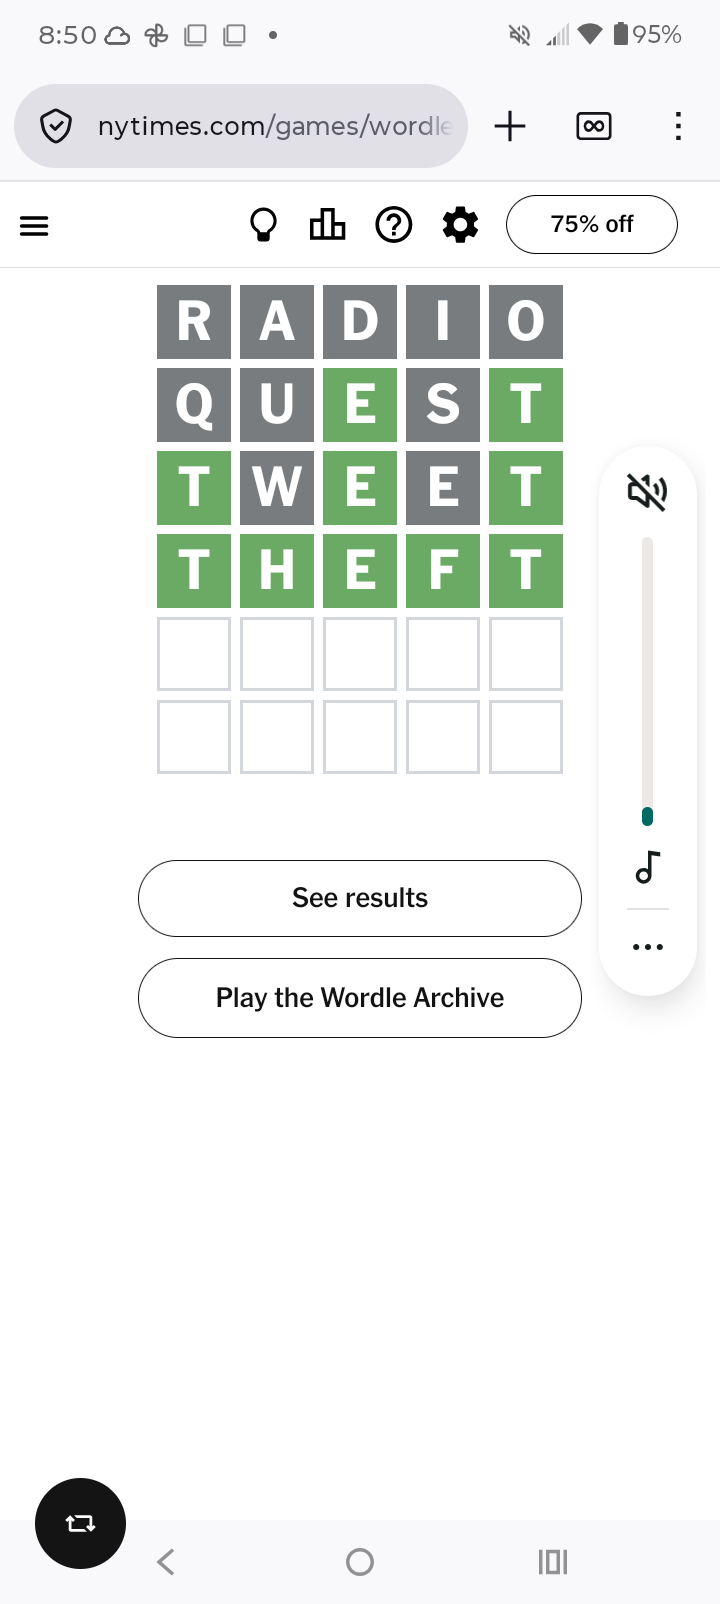The width and height of the screenshot is (720, 1604).
Task: Click the 75% off subscription button
Action: coord(591,225)
